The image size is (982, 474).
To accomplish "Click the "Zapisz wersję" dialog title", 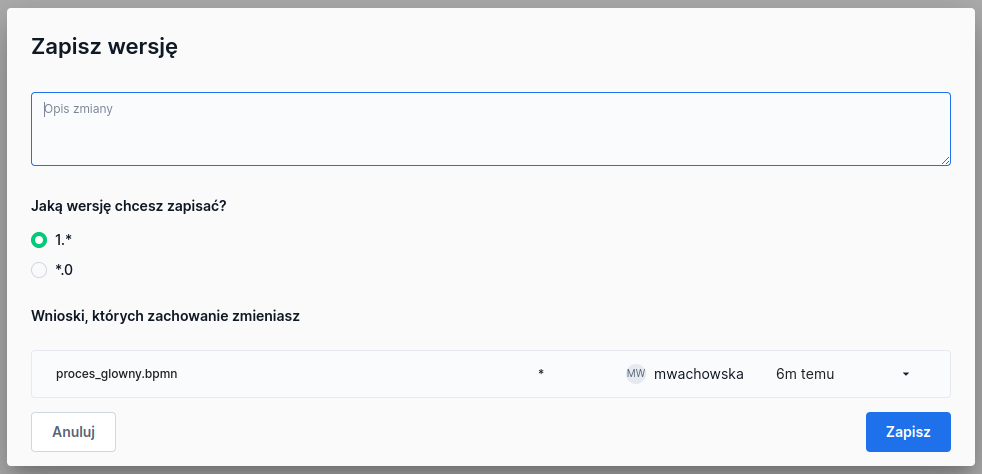I will tap(105, 46).
